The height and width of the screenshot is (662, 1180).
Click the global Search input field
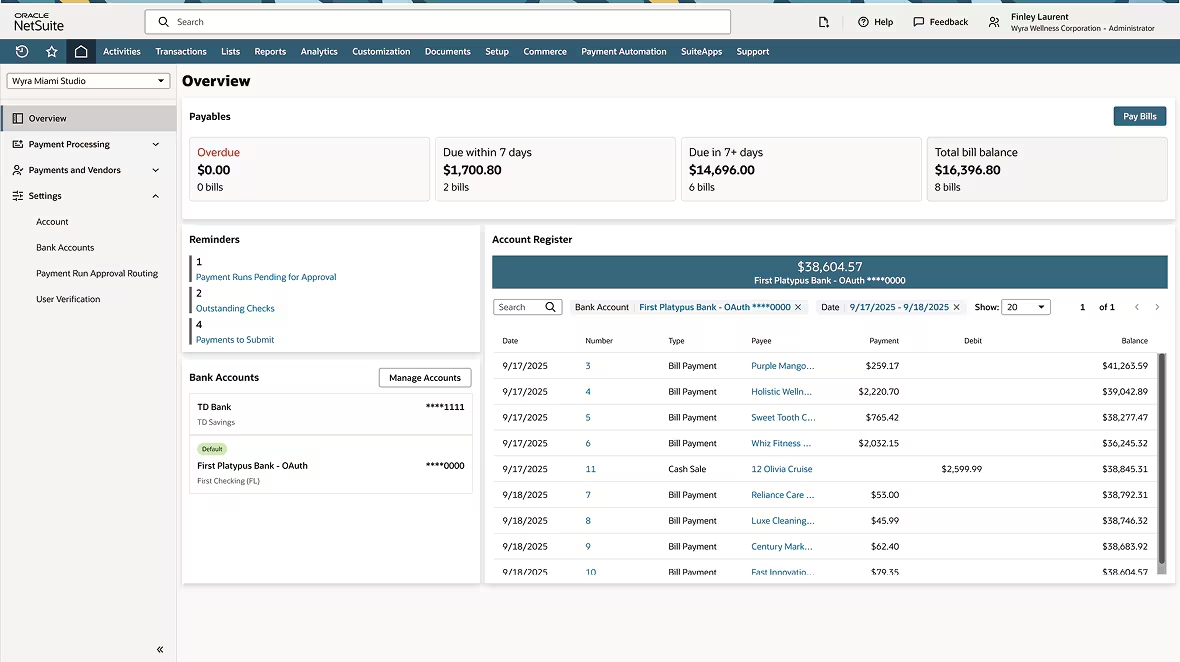(x=437, y=21)
